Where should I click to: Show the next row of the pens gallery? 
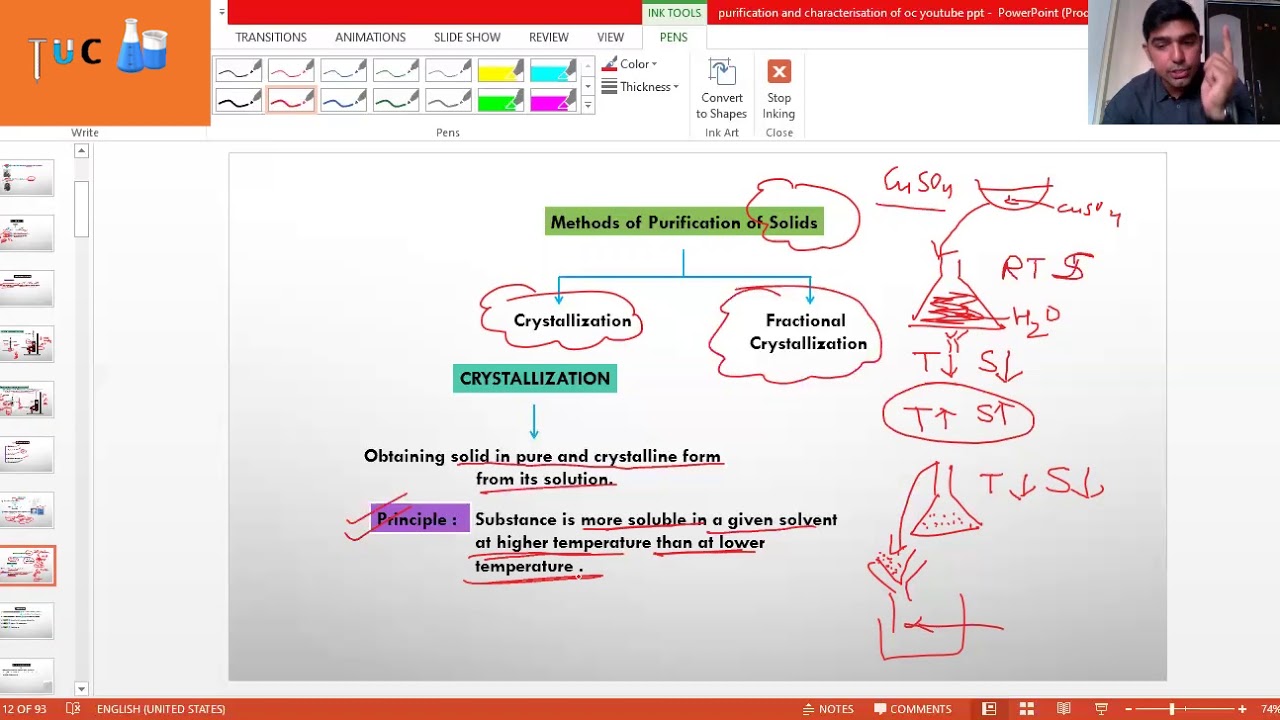coord(588,86)
